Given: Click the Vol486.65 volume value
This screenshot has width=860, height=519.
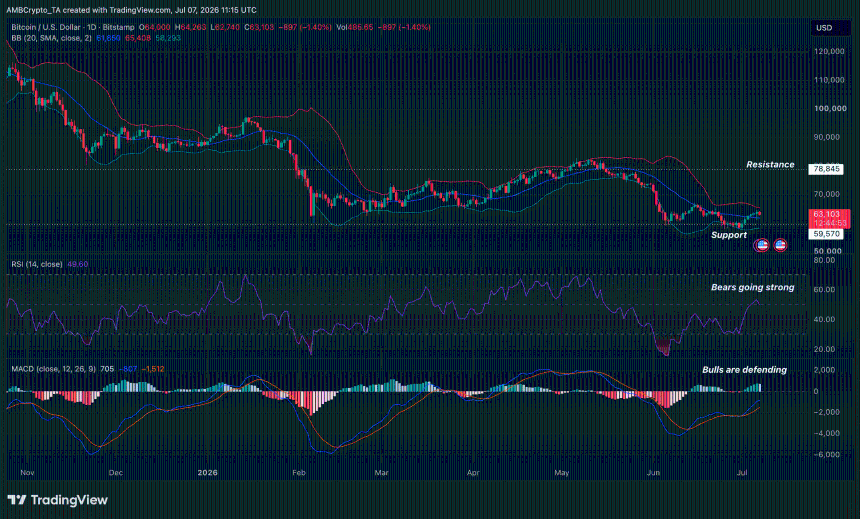Looking at the screenshot, I should click(x=355, y=27).
